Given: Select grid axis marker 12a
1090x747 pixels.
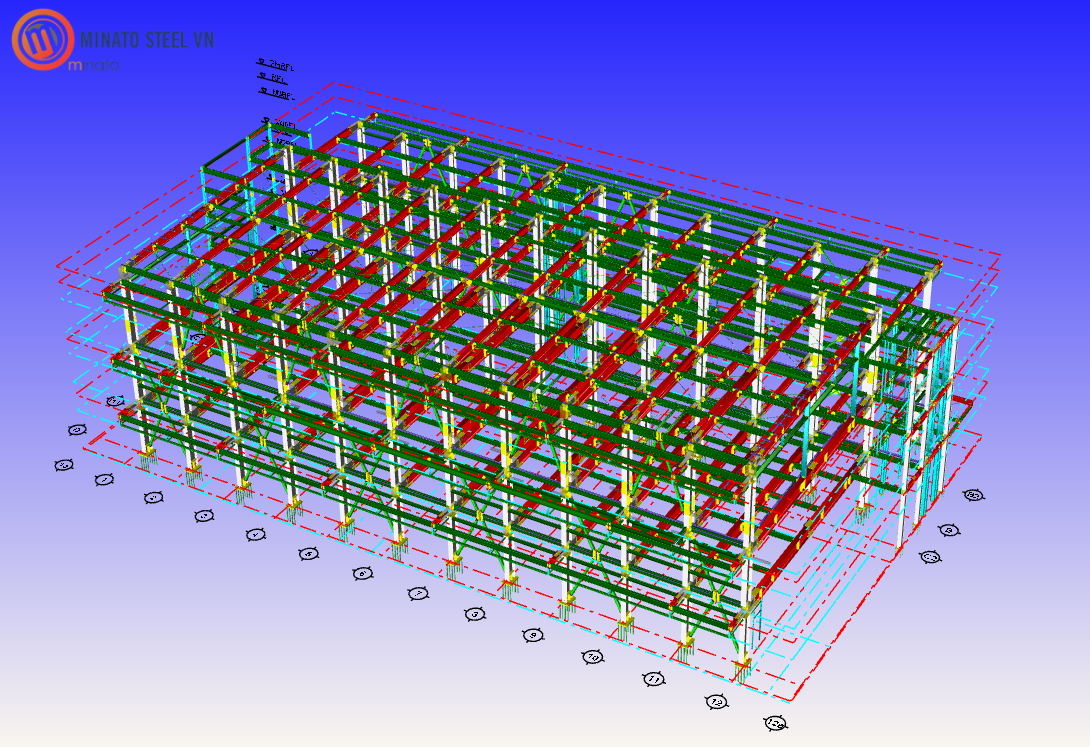Looking at the screenshot, I should [776, 723].
